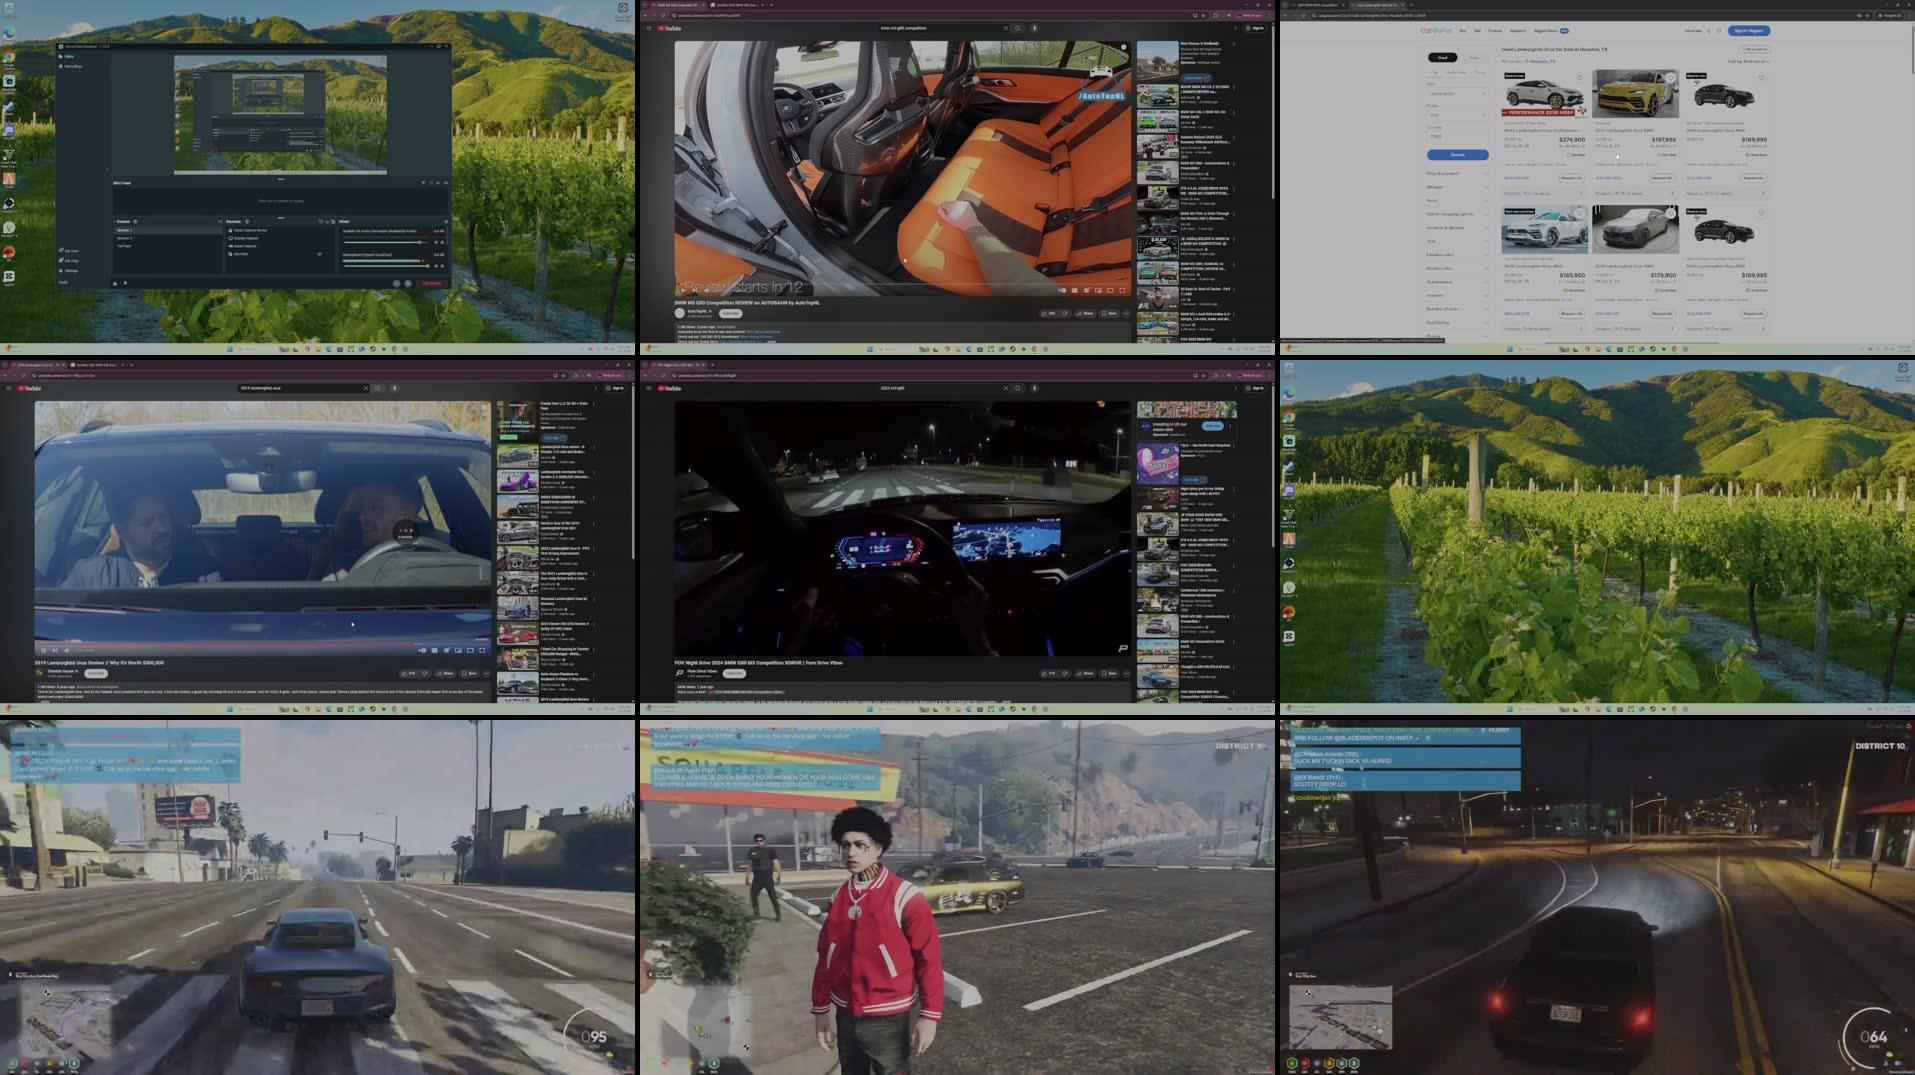The height and width of the screenshot is (1075, 1915).
Task: Click the add-source icon in the Sources header
Action: 247,221
